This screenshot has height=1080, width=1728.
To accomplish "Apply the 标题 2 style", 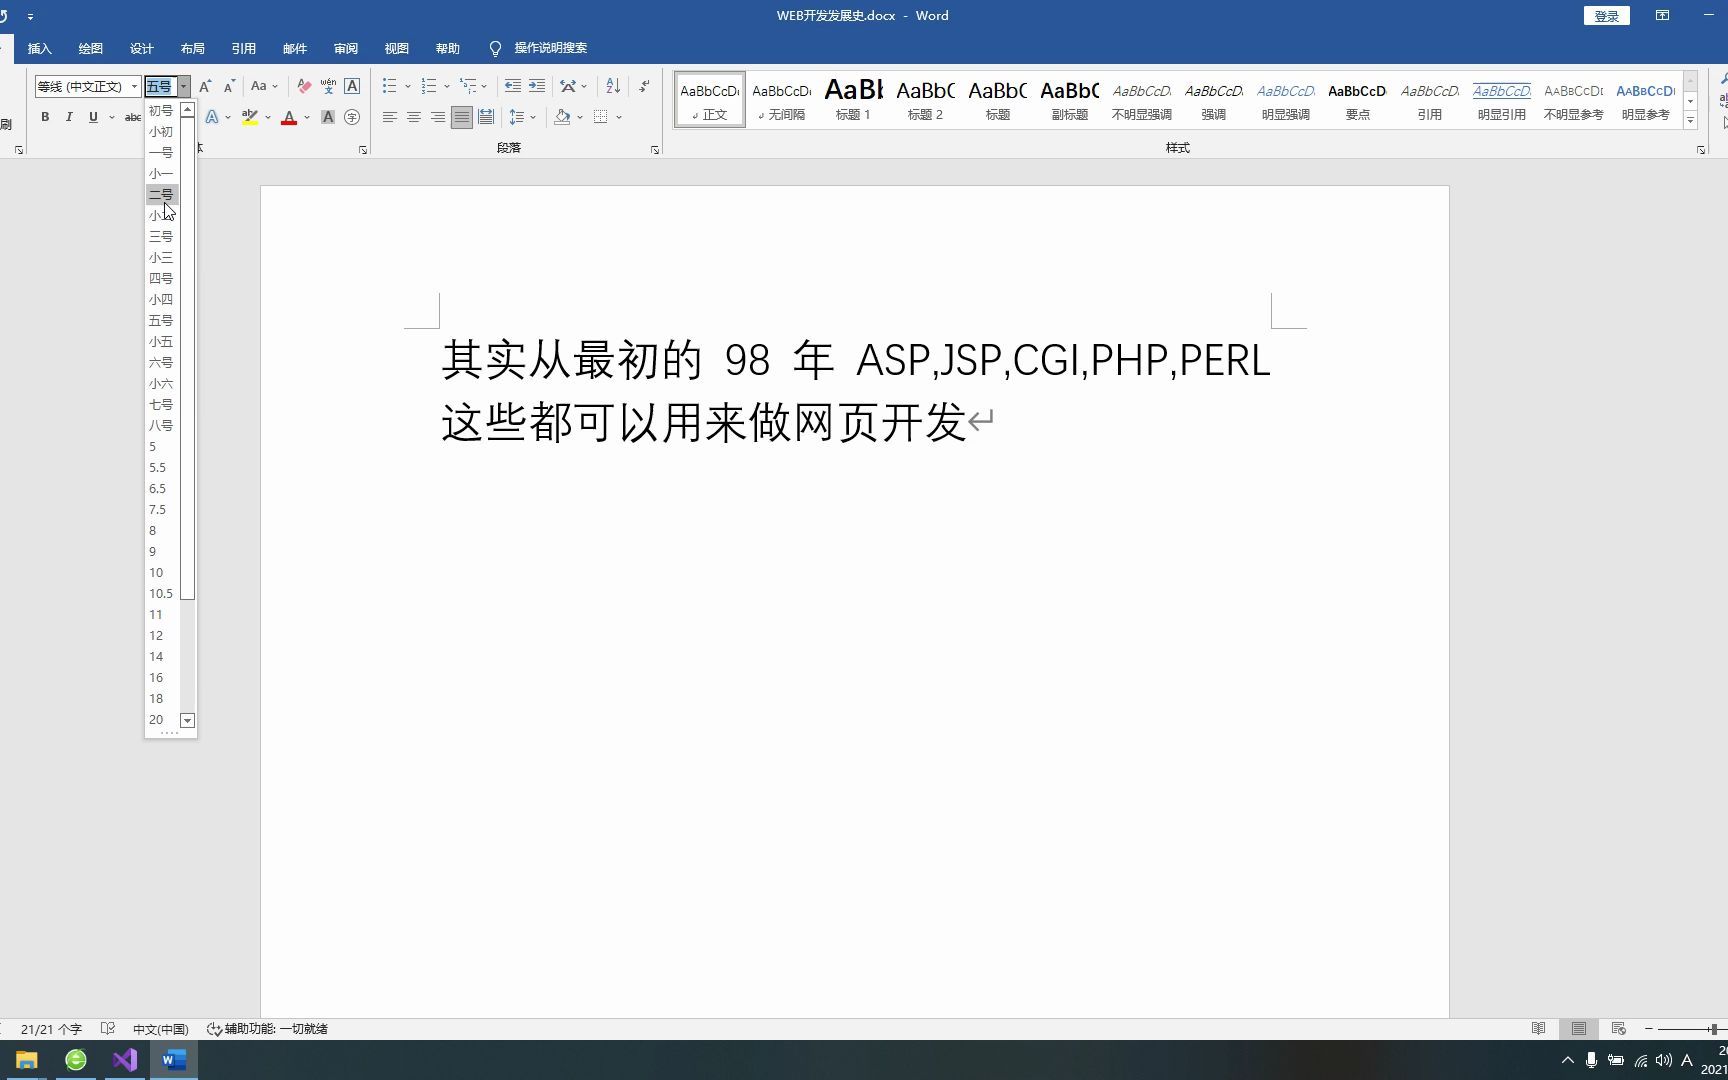I will tap(925, 100).
